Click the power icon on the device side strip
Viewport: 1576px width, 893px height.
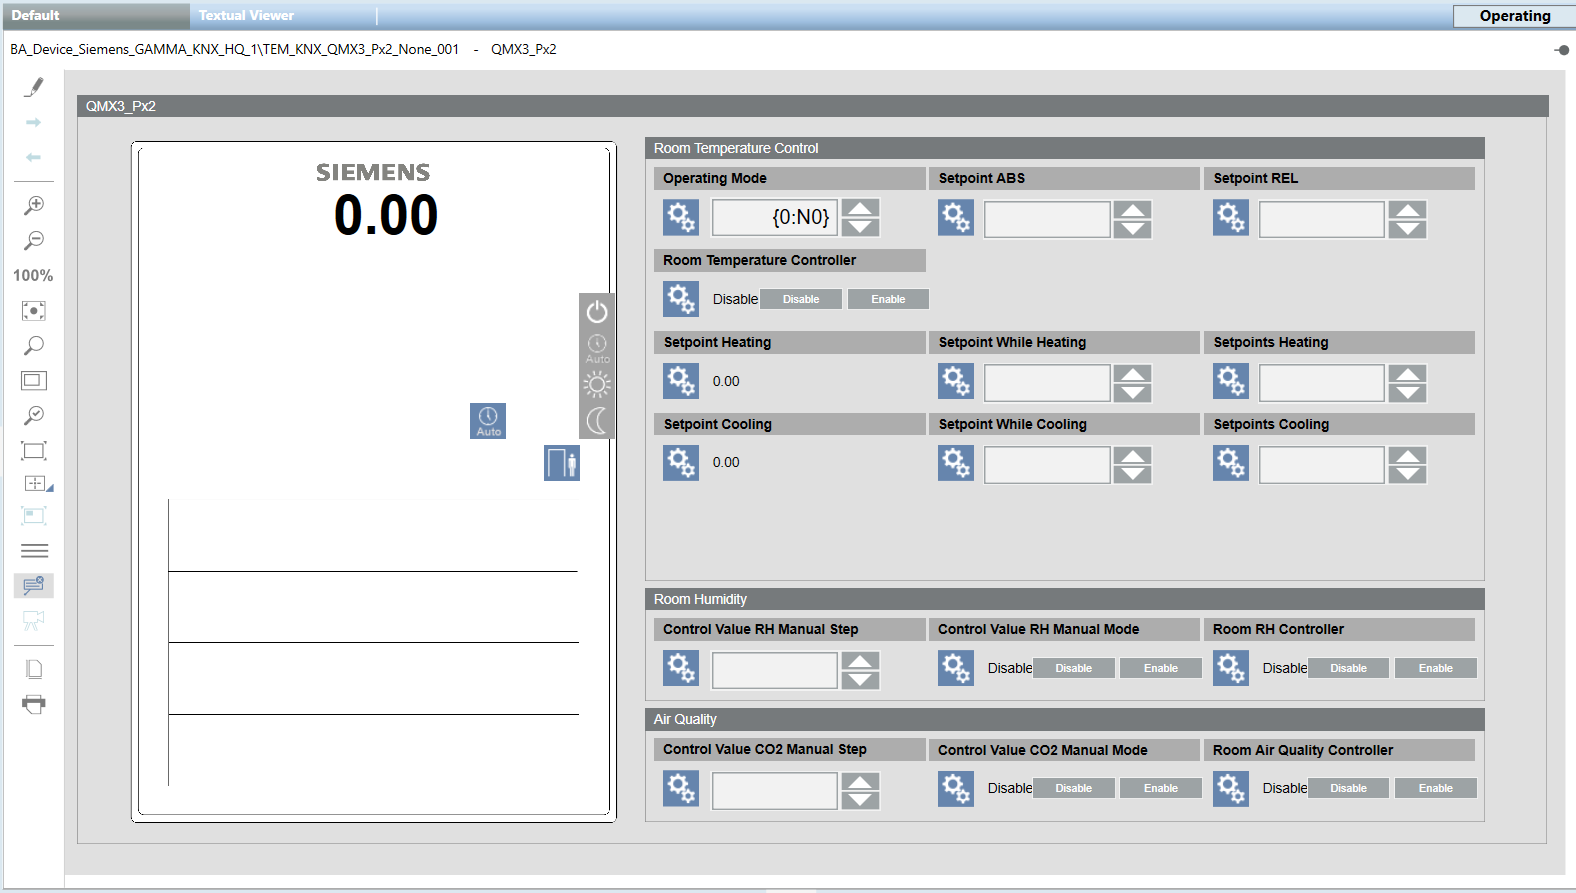(x=597, y=312)
